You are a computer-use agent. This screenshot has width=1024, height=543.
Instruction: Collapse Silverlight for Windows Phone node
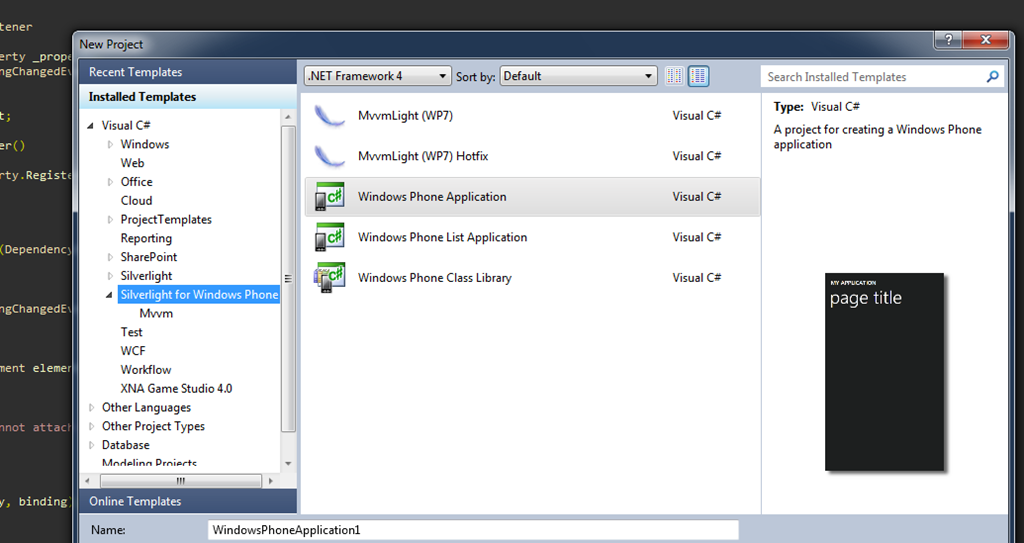click(x=110, y=295)
